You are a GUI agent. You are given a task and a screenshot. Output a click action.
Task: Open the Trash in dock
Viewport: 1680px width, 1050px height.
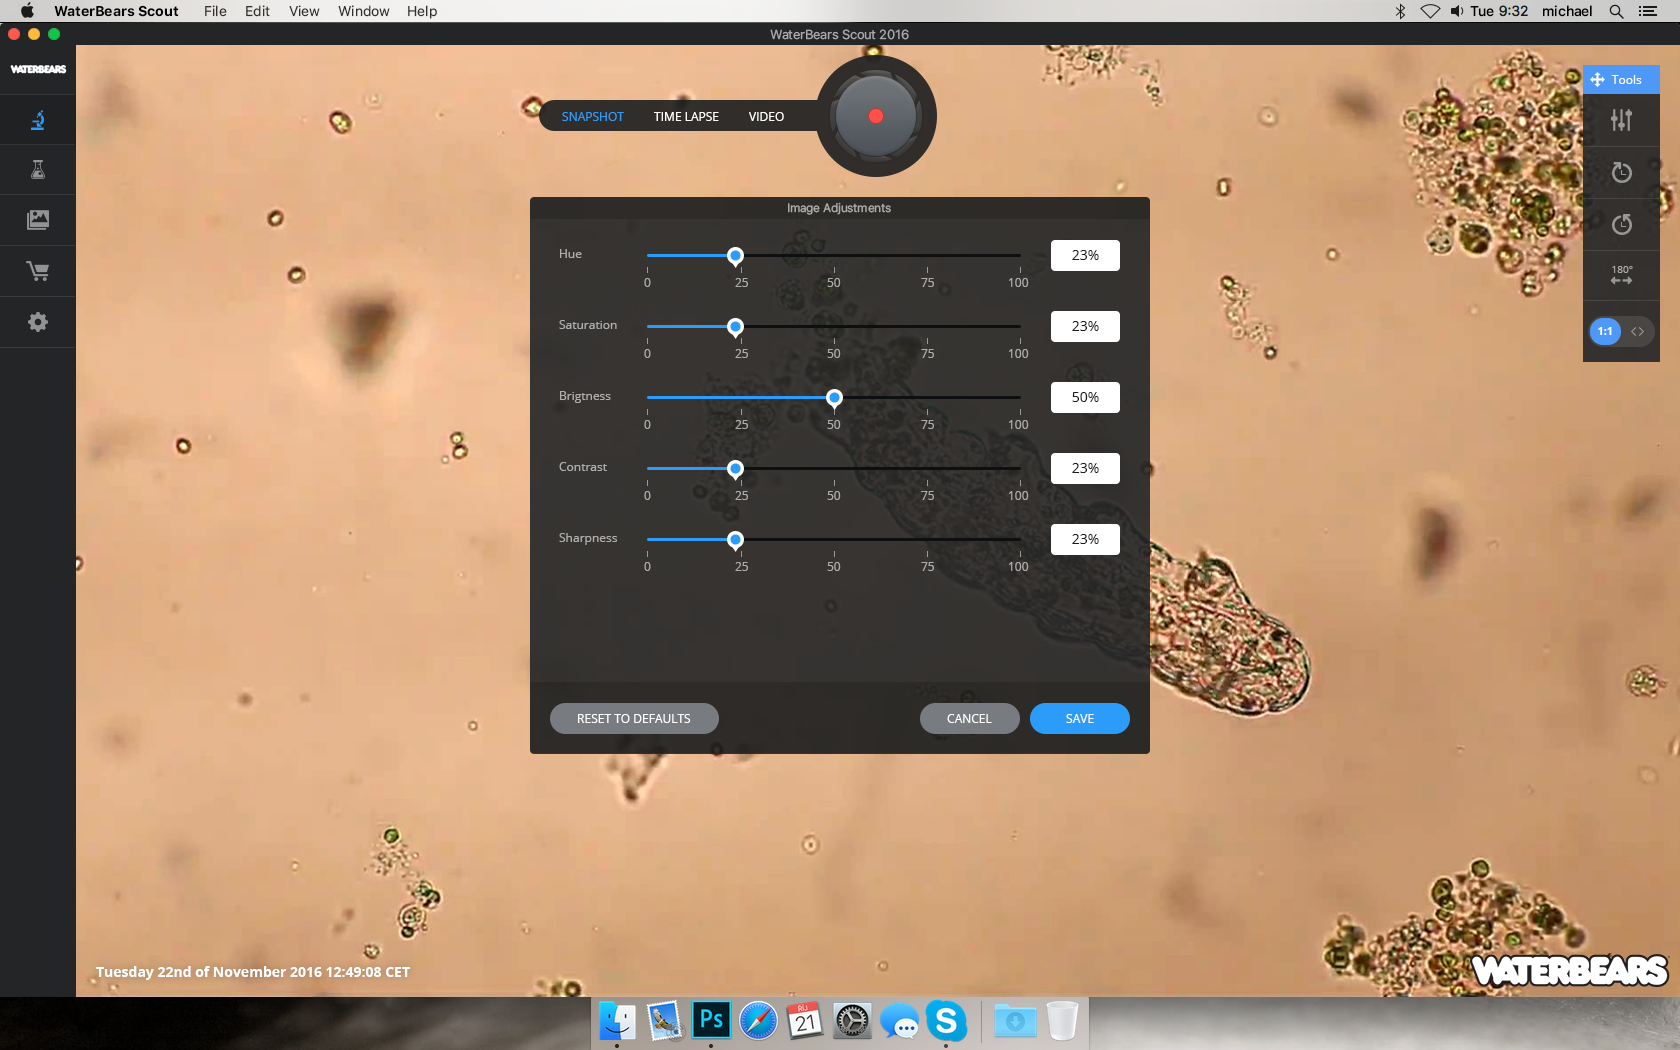(x=1062, y=1021)
